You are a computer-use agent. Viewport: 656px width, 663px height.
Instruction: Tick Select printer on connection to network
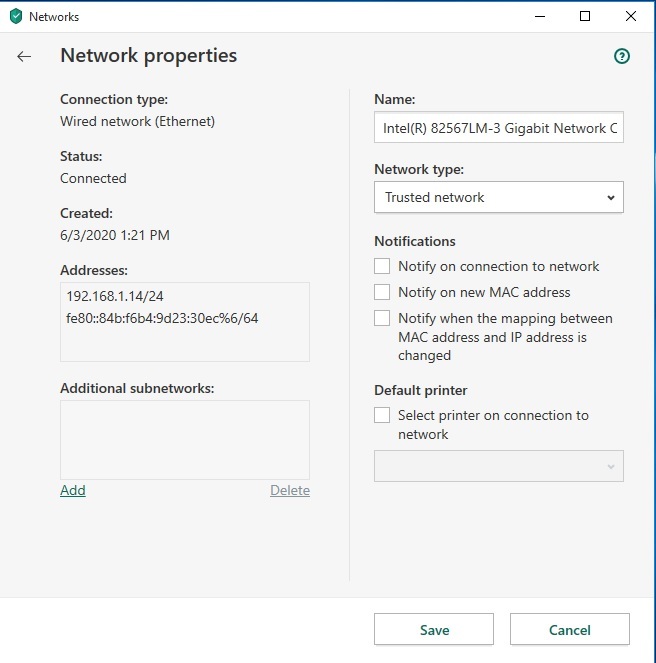tap(382, 415)
